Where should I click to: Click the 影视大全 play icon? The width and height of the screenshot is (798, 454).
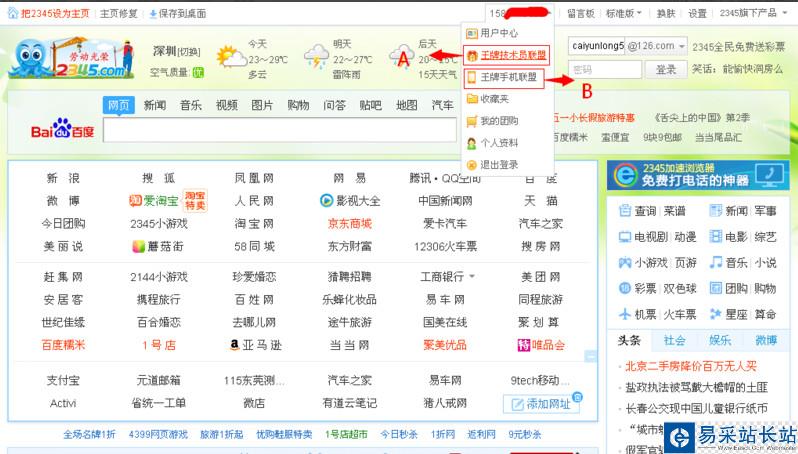click(x=326, y=201)
